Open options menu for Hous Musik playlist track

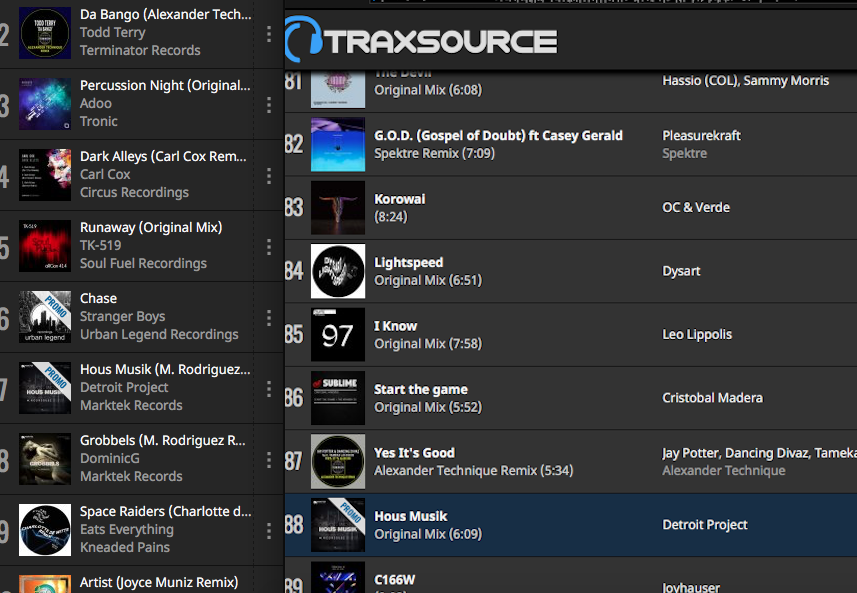(x=269, y=389)
